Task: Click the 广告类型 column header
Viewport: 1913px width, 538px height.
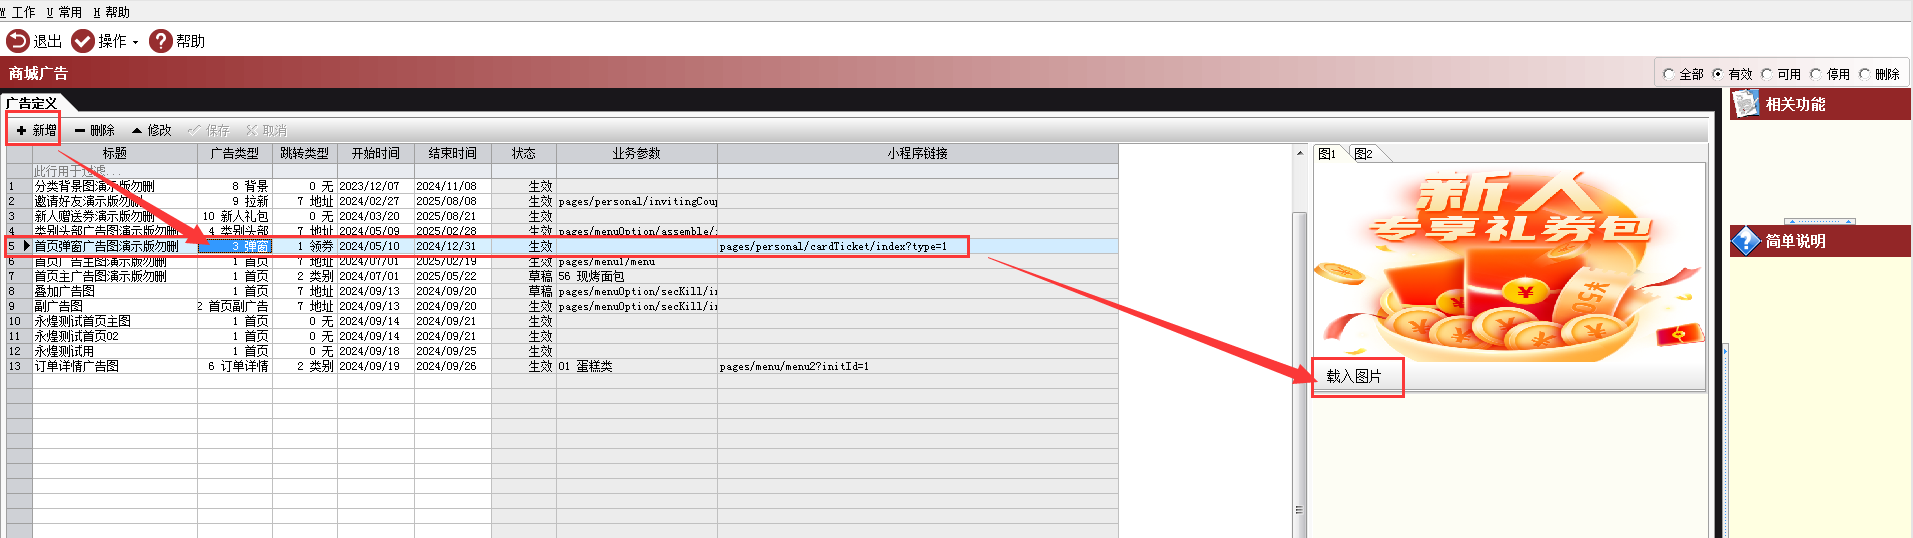Action: (x=235, y=153)
